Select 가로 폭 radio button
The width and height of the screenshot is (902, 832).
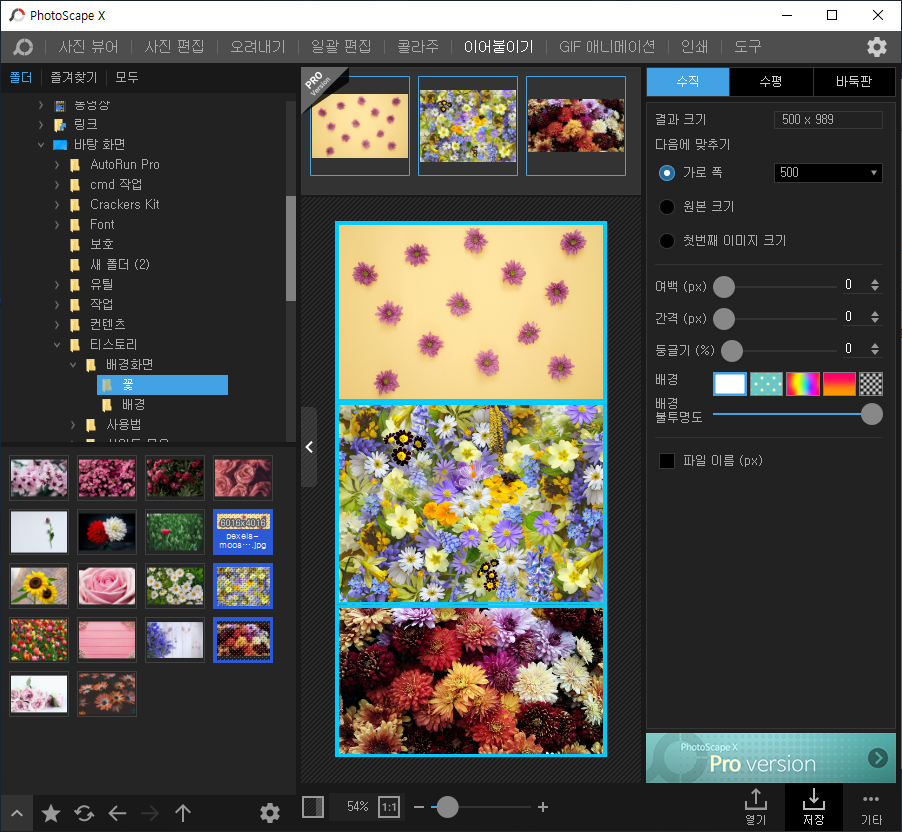click(x=667, y=173)
